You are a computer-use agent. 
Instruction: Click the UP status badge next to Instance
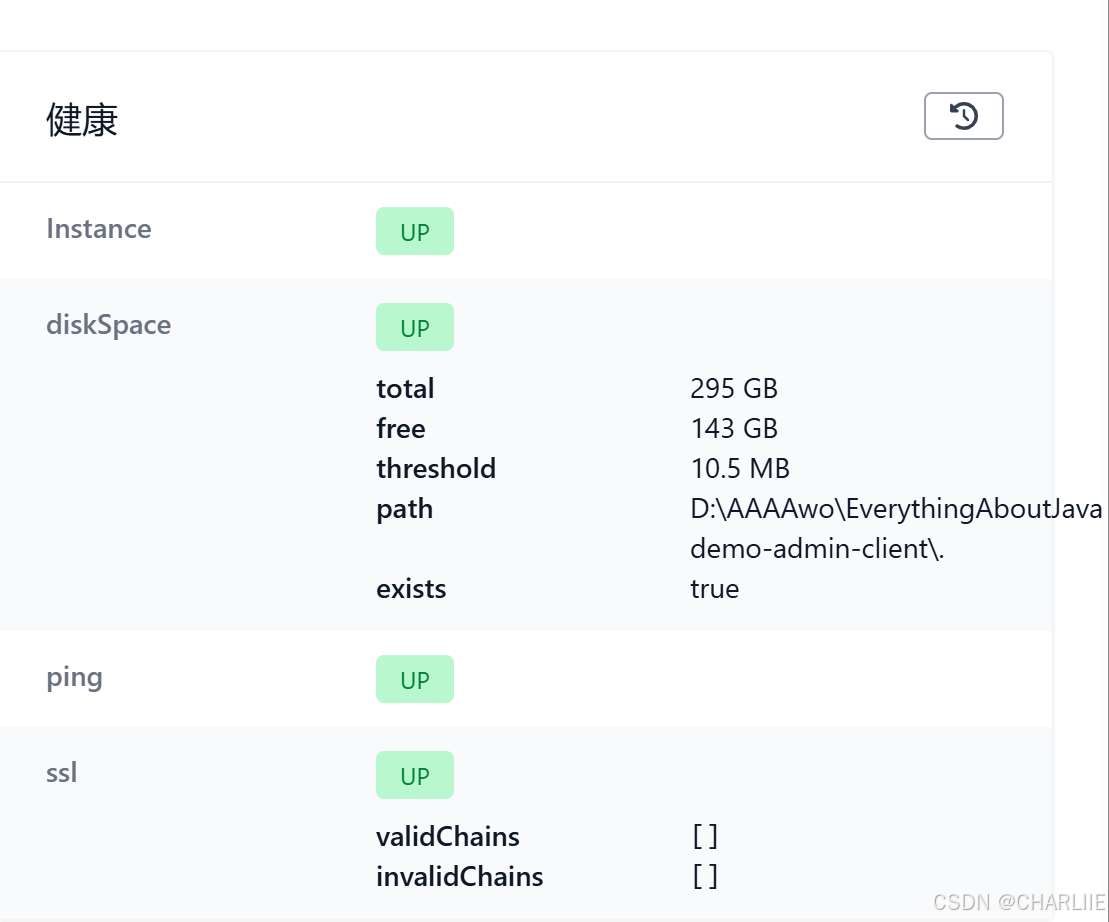pyautogui.click(x=414, y=231)
